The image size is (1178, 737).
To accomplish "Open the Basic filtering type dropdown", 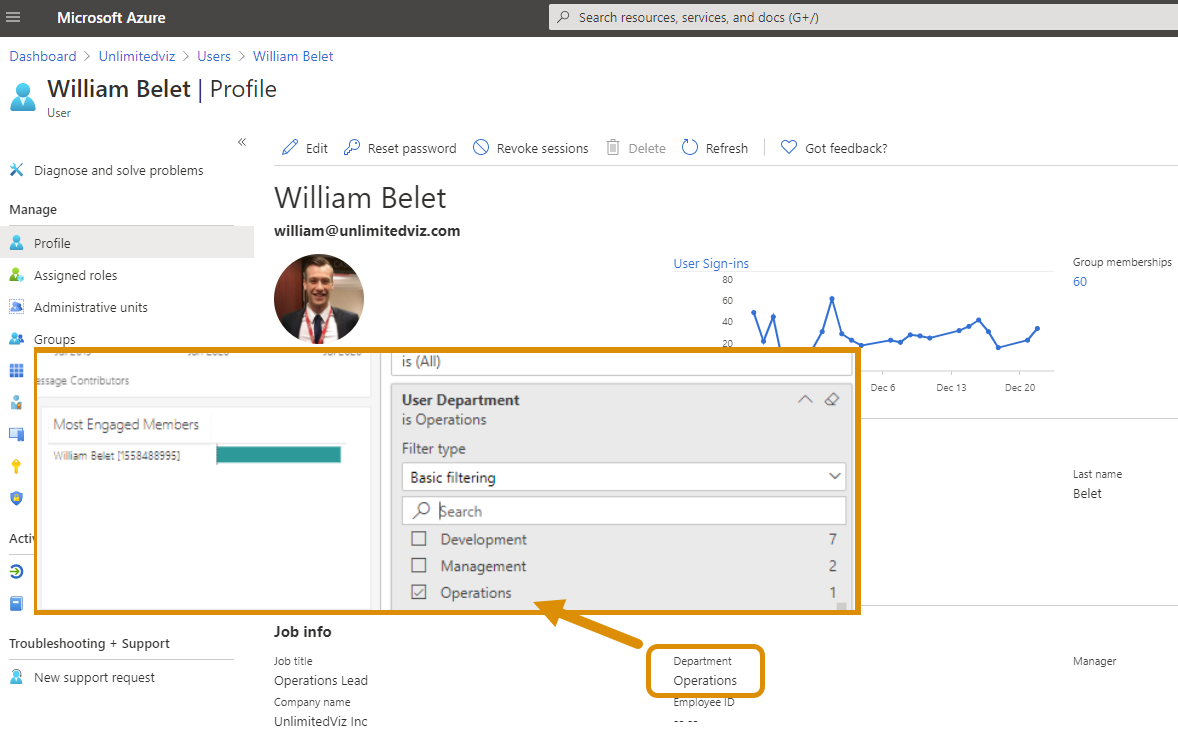I will [x=623, y=477].
